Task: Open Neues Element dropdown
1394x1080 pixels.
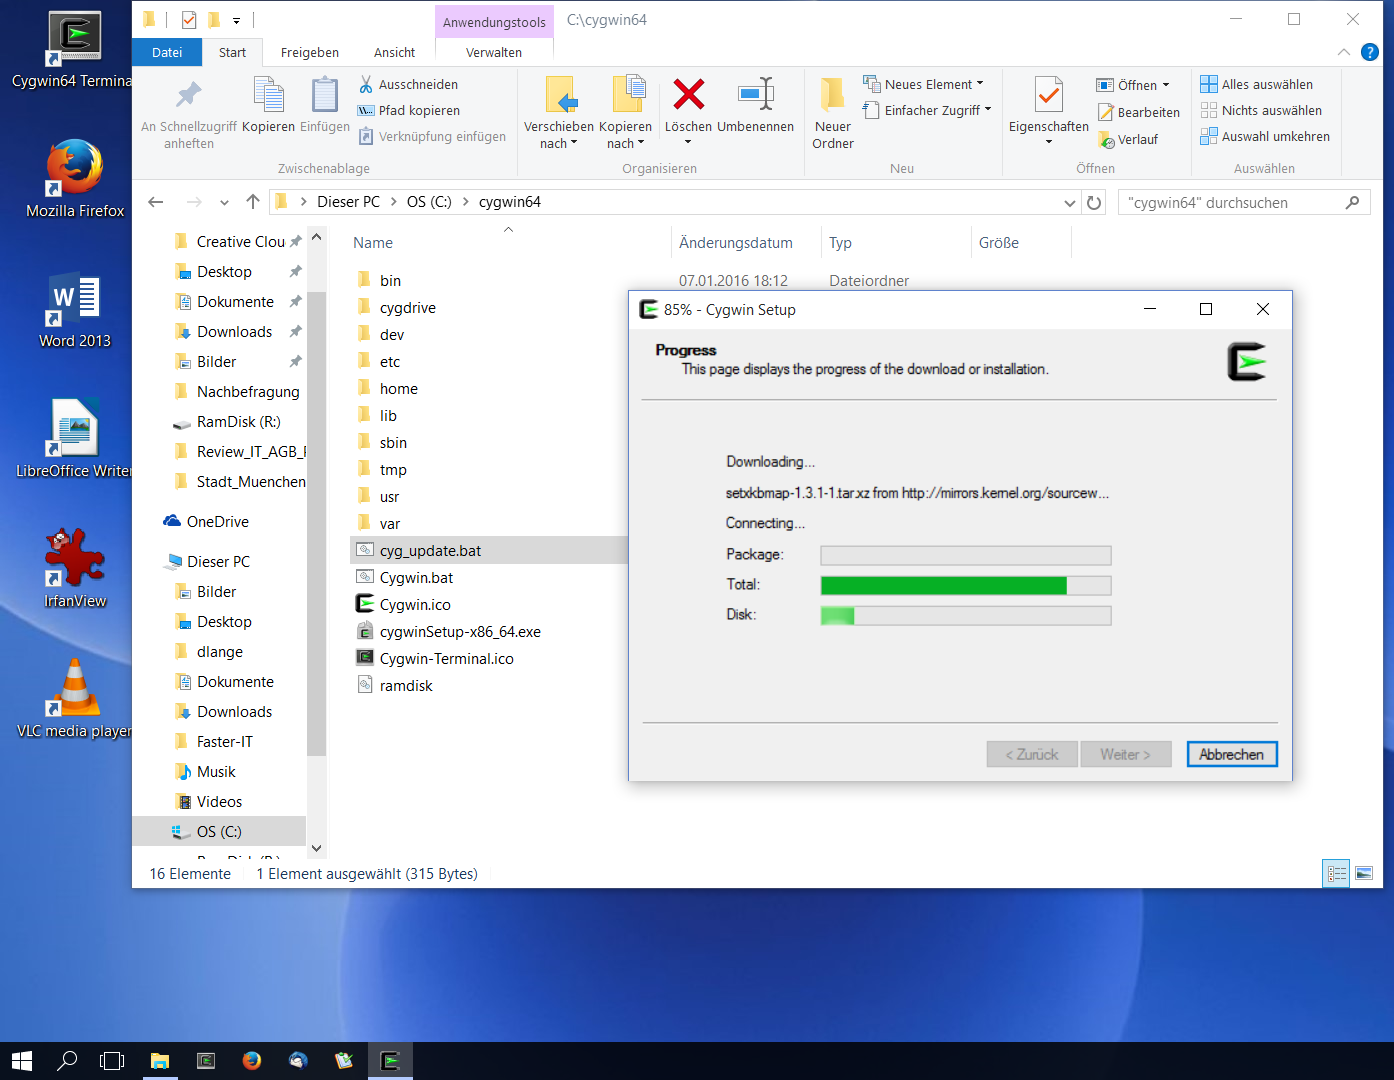Action: coord(980,84)
